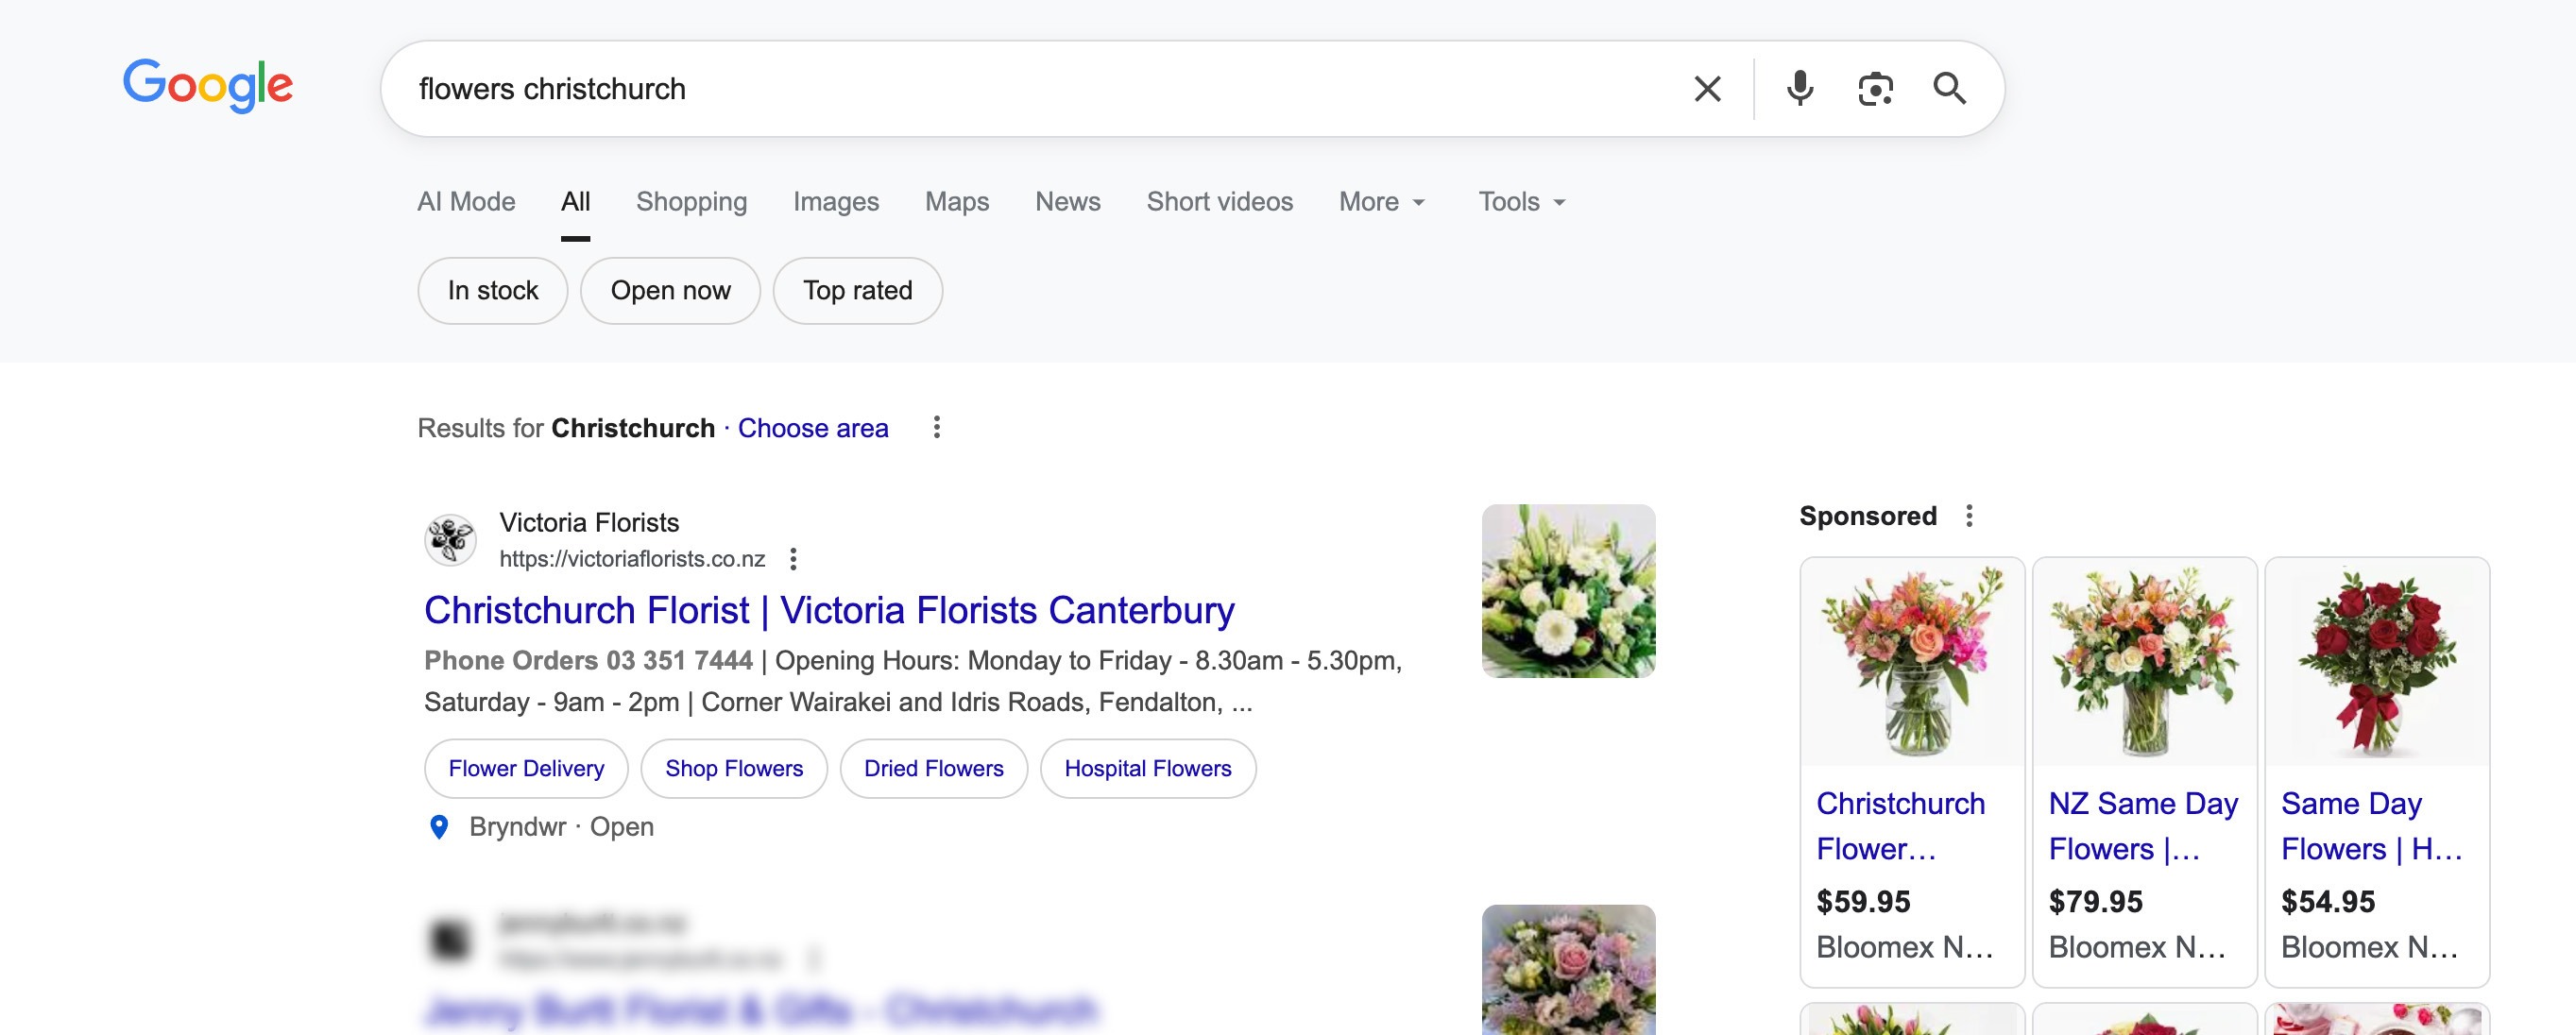The height and width of the screenshot is (1035, 2576).
Task: Open the AI Mode tab
Action: pyautogui.click(x=466, y=202)
